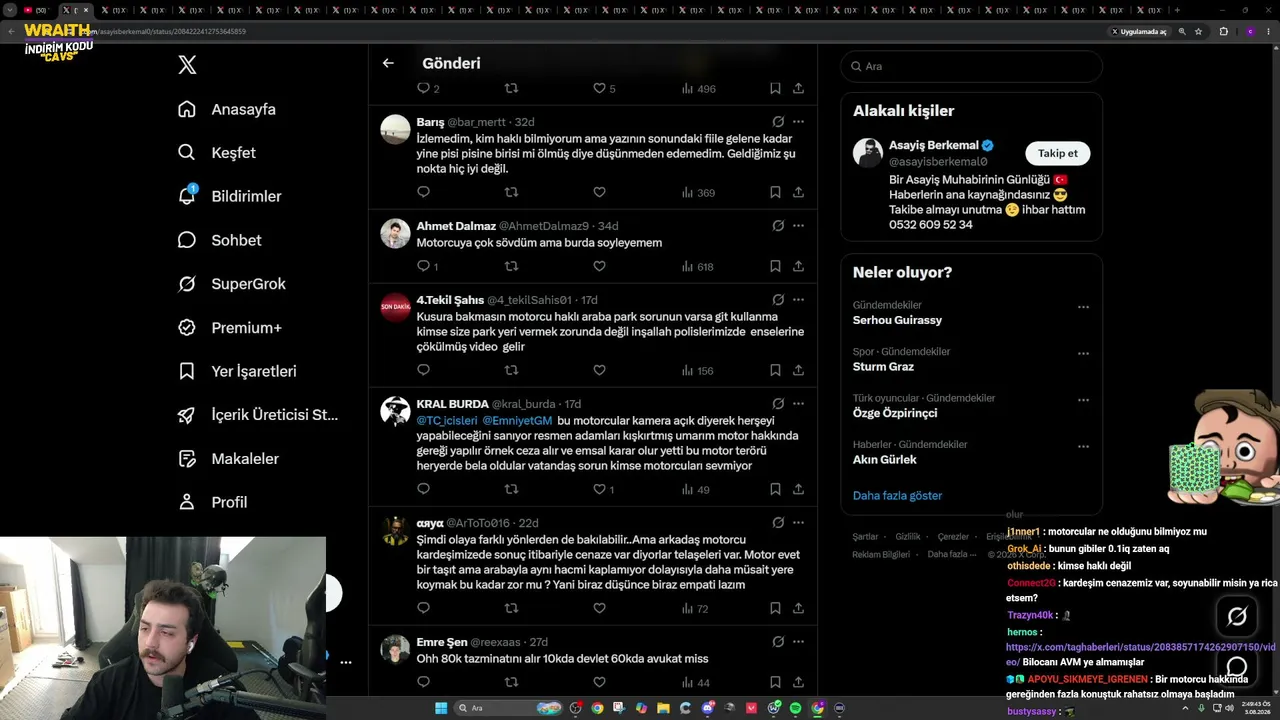Viewport: 1280px width, 720px height.
Task: Open the Grok floating button
Action: 1237,617
